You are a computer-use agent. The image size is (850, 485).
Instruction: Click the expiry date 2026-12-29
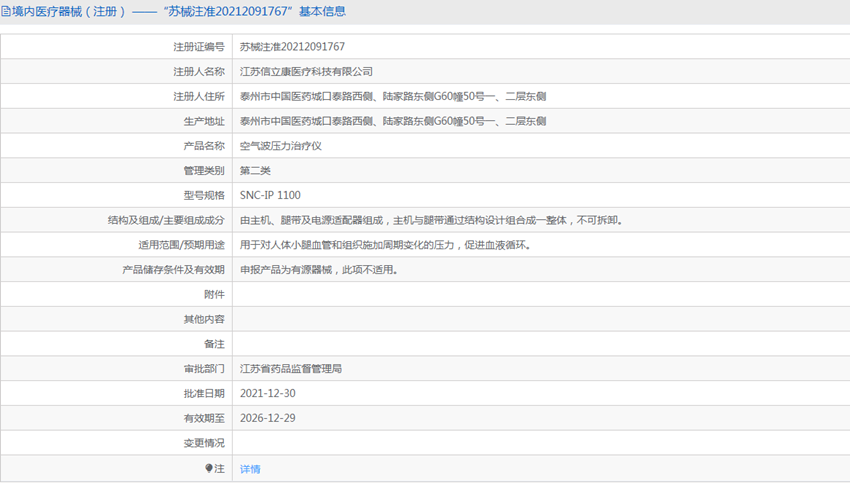pos(268,419)
